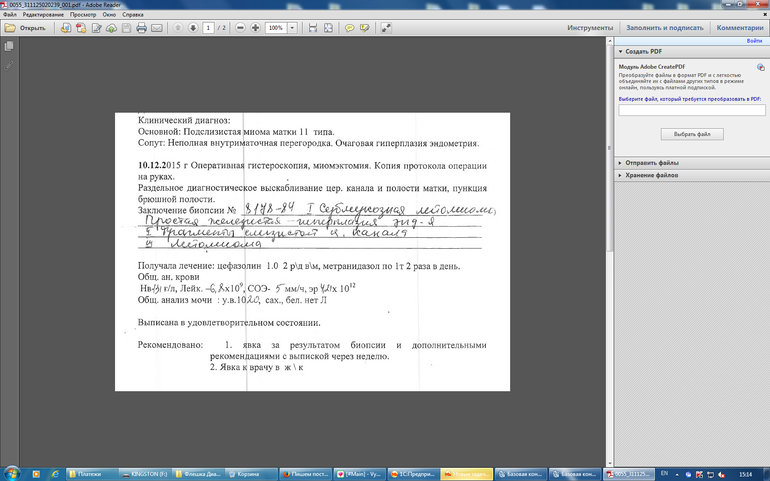Add a sticky note comment

tap(350, 28)
